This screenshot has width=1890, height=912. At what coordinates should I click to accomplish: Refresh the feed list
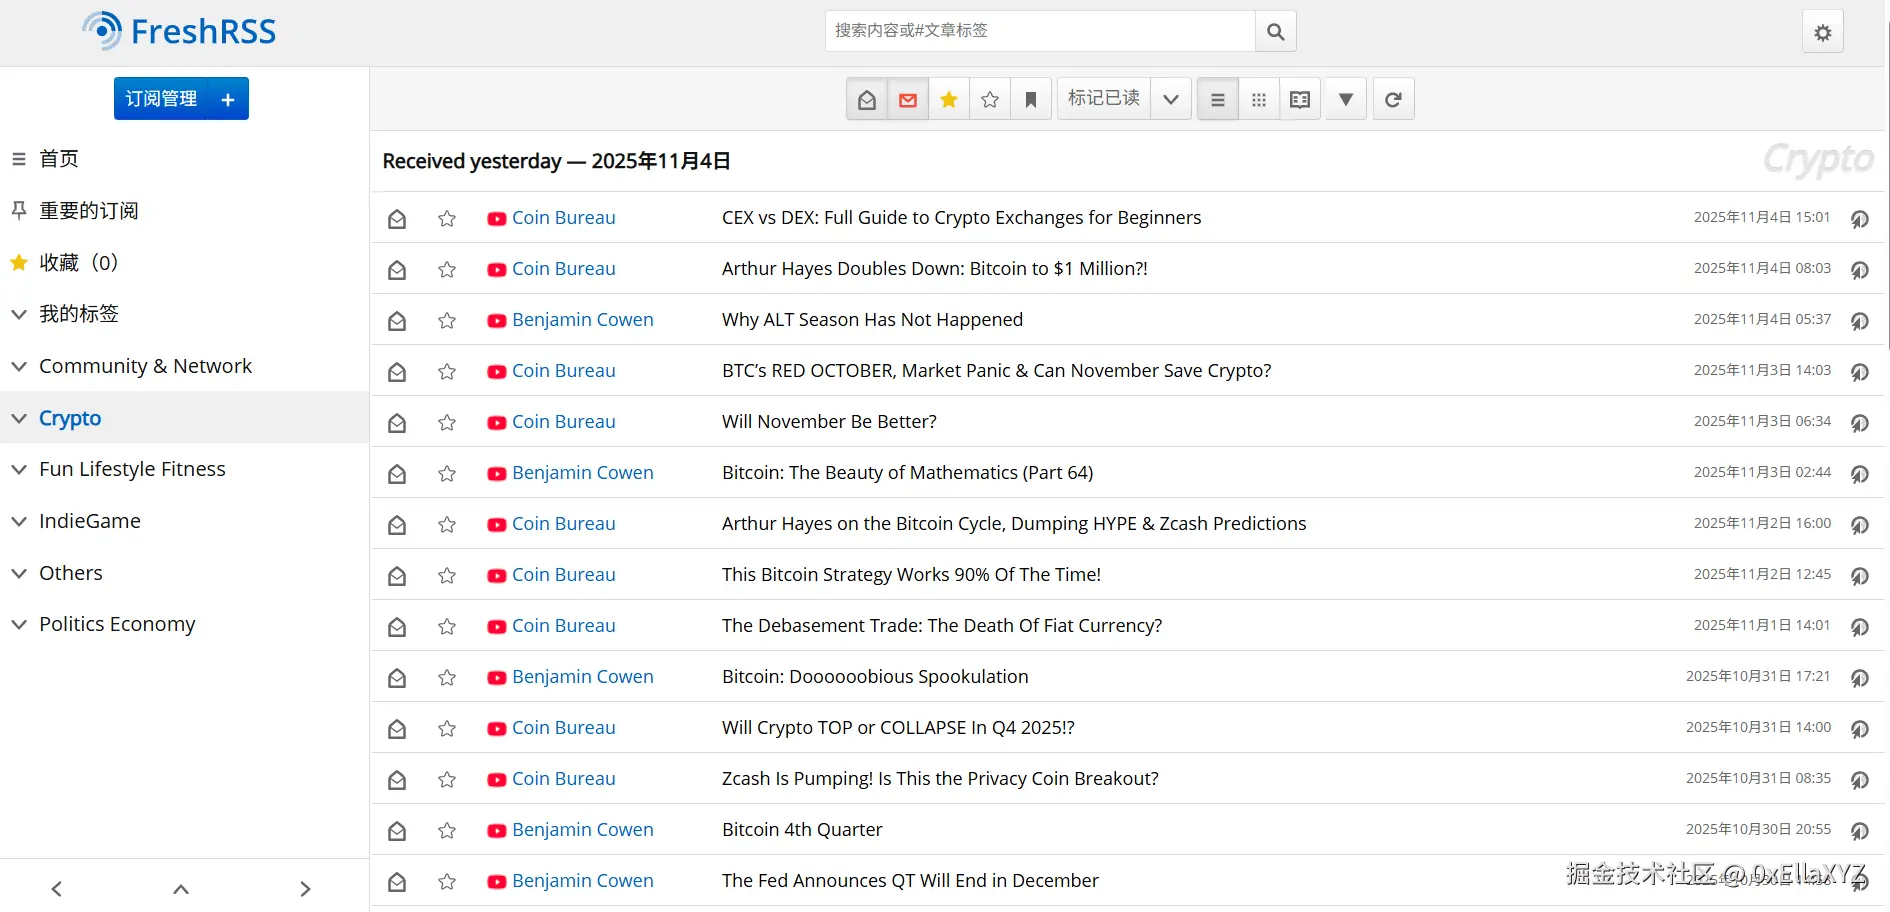point(1393,99)
